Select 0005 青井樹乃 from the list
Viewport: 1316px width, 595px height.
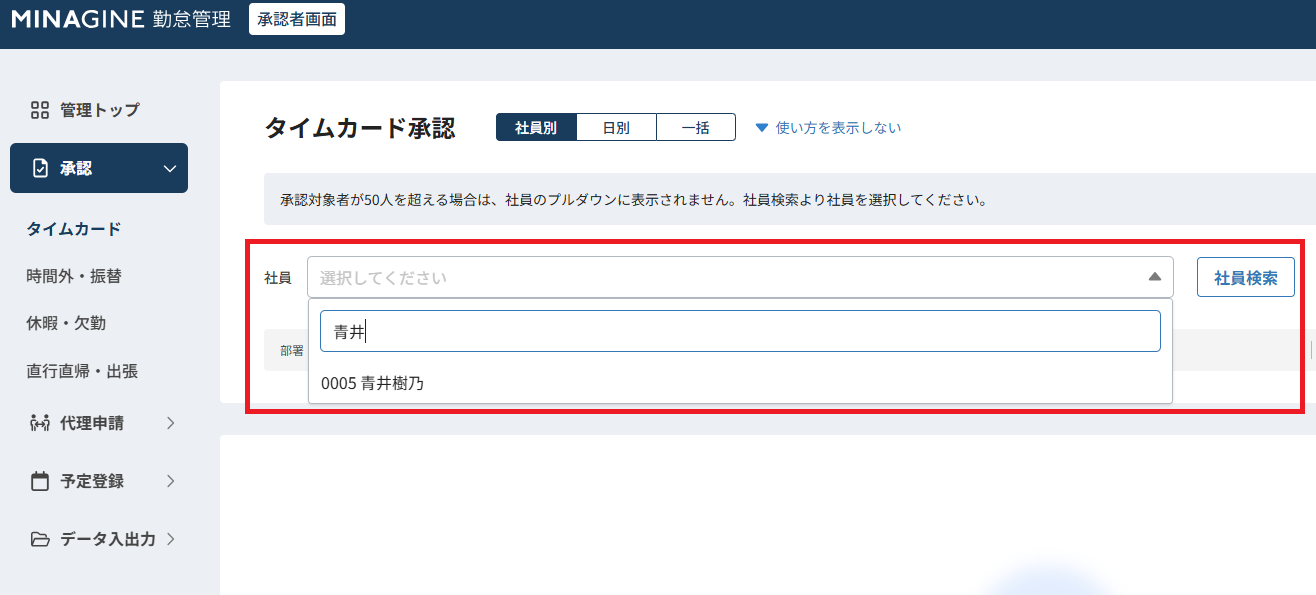click(x=372, y=383)
